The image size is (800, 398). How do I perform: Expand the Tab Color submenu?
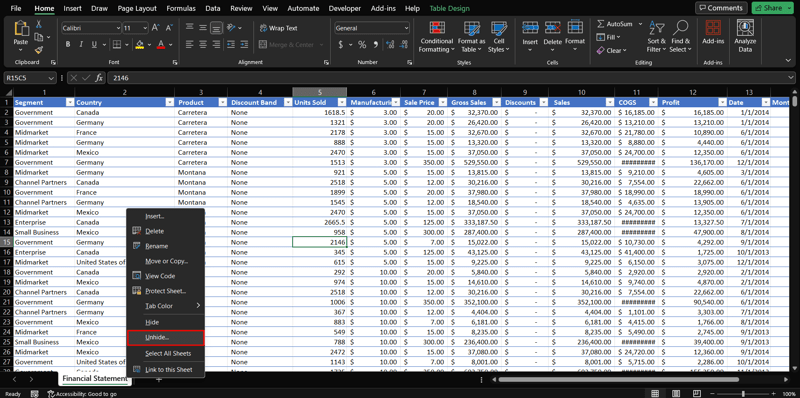[166, 306]
